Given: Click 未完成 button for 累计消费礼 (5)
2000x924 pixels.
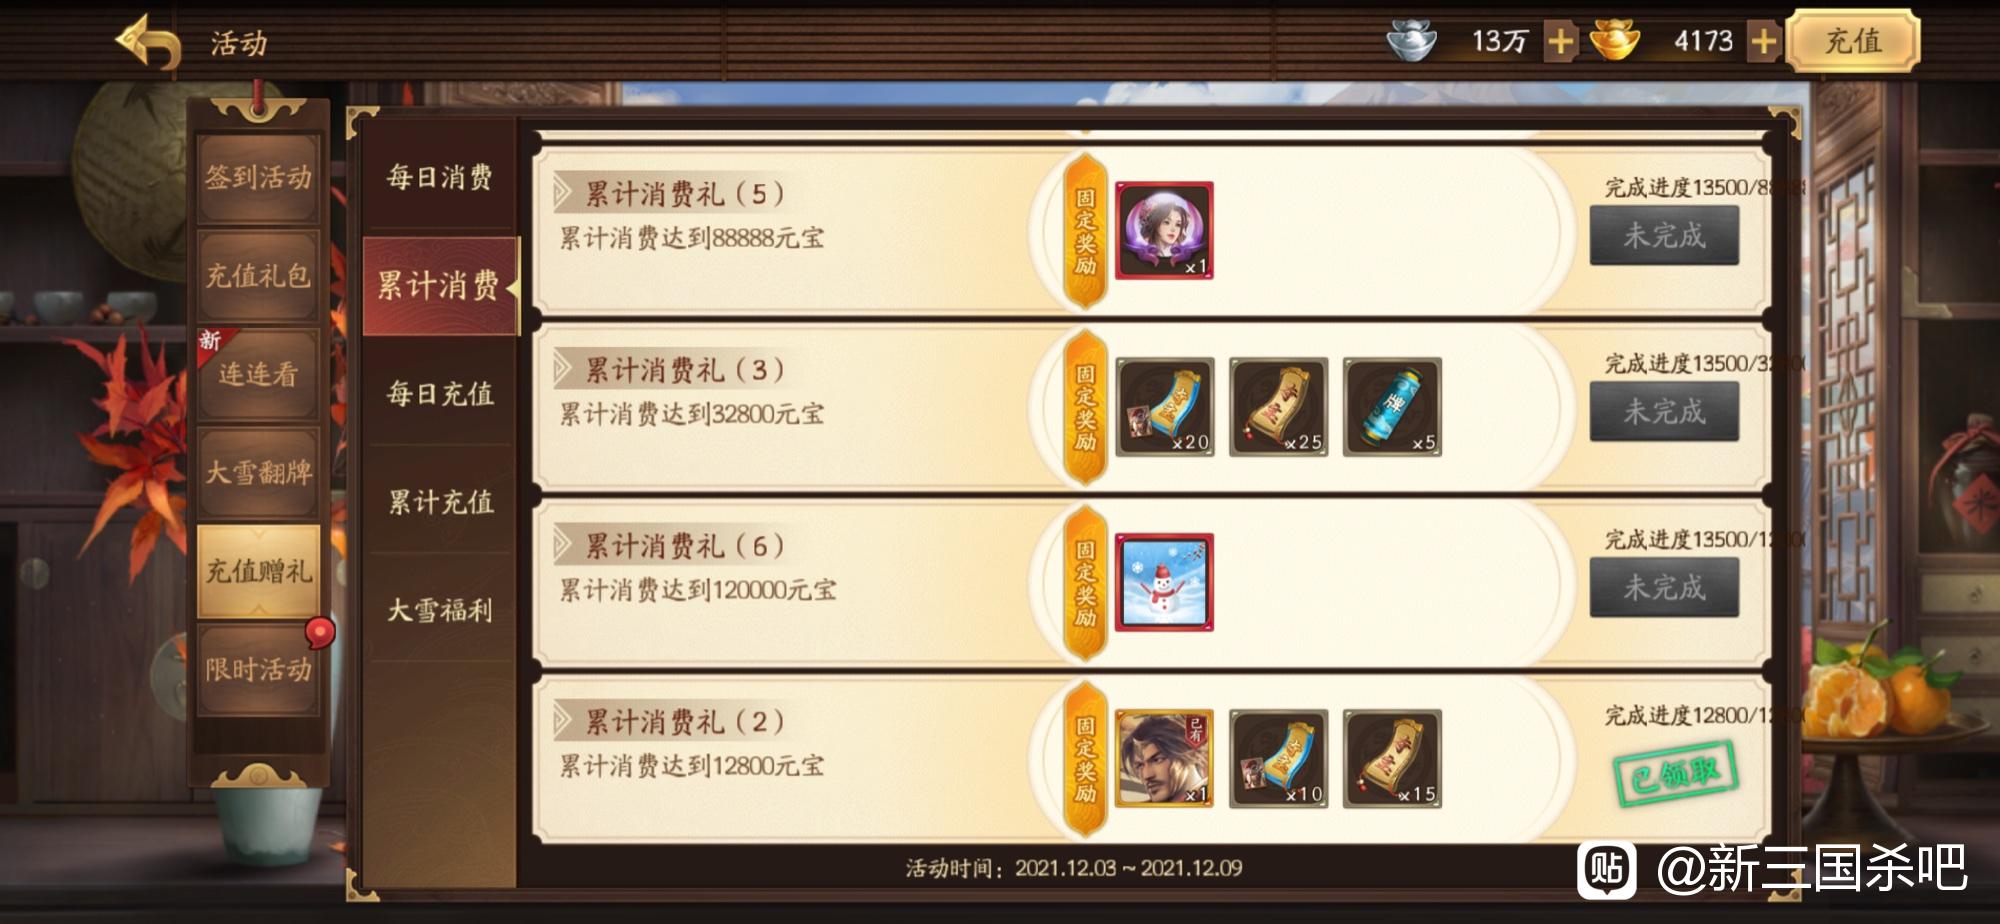Looking at the screenshot, I should point(1664,236).
